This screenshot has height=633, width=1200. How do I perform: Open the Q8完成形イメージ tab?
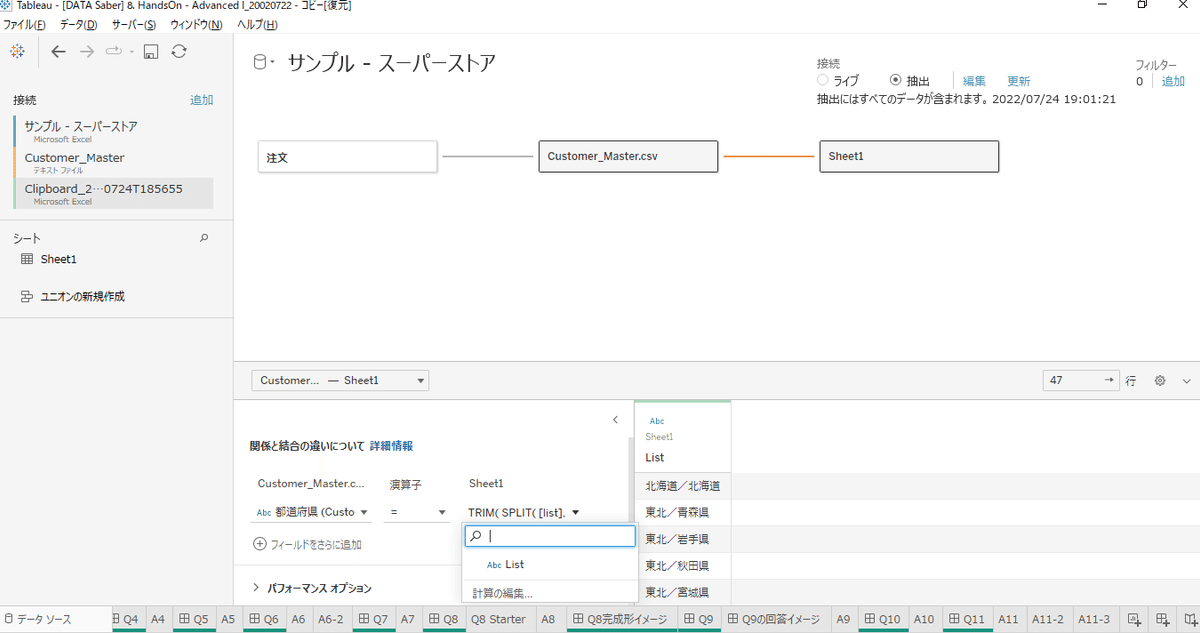tap(619, 619)
